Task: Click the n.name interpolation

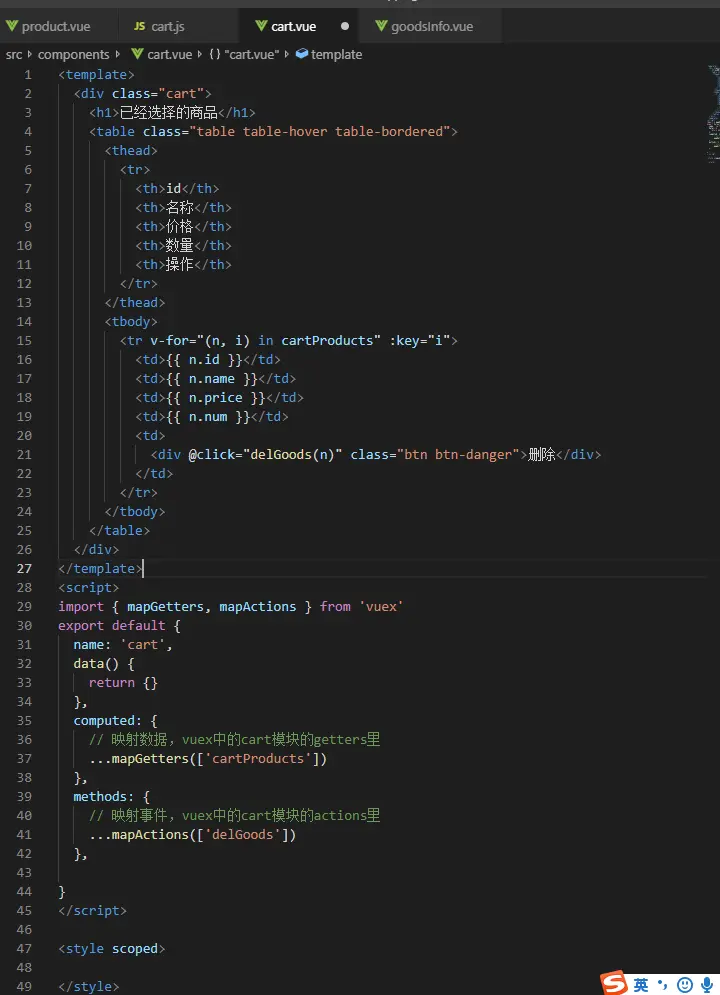Action: 213,379
